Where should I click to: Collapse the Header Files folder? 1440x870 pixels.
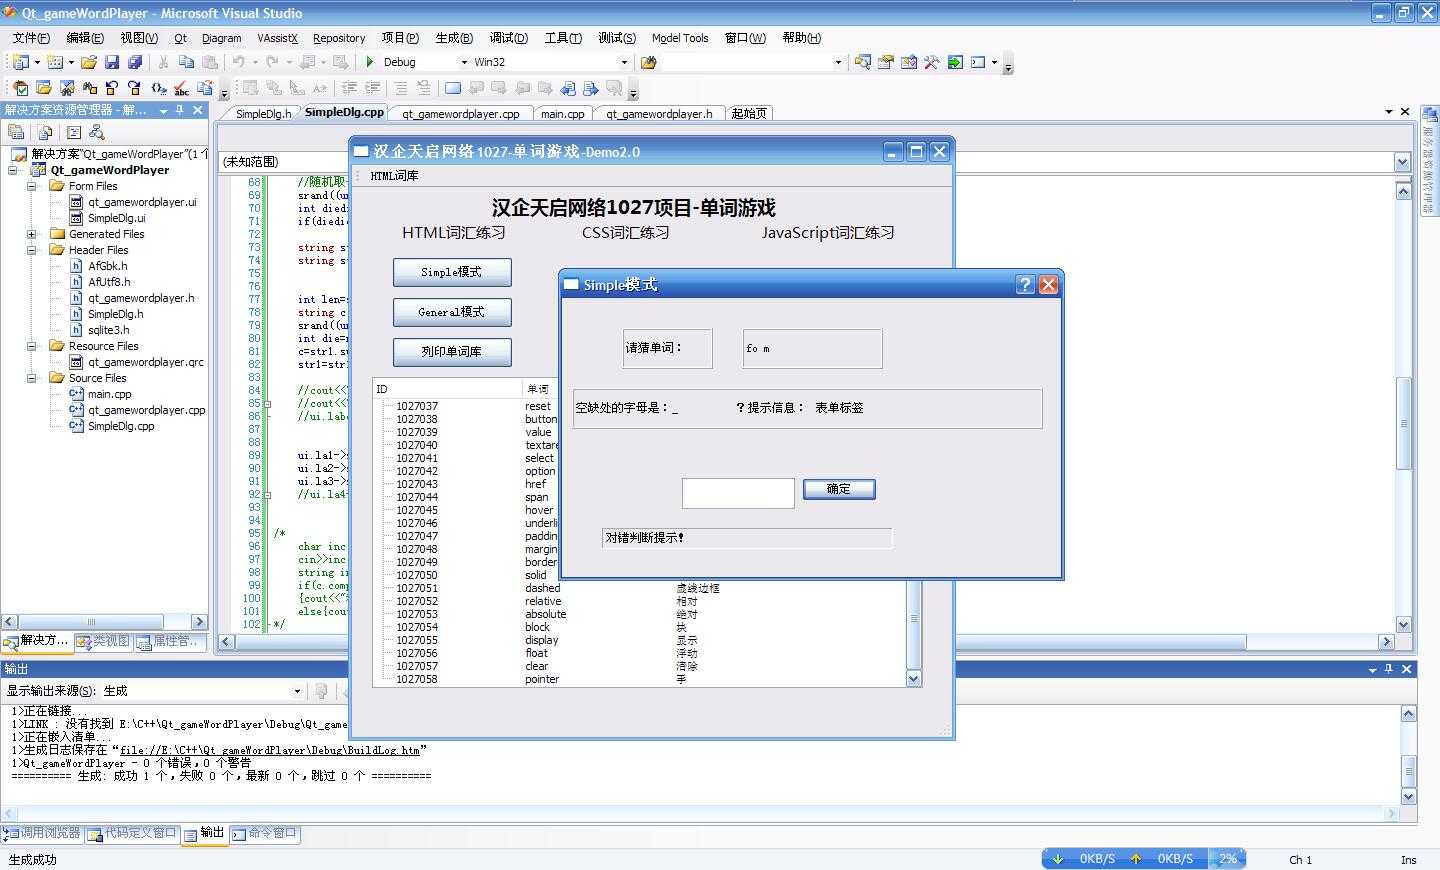[32, 250]
